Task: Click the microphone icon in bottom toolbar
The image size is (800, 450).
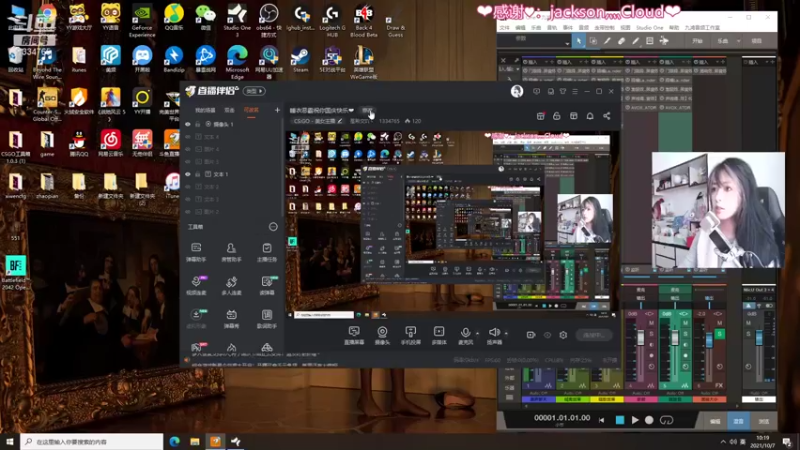Action: coord(465,333)
